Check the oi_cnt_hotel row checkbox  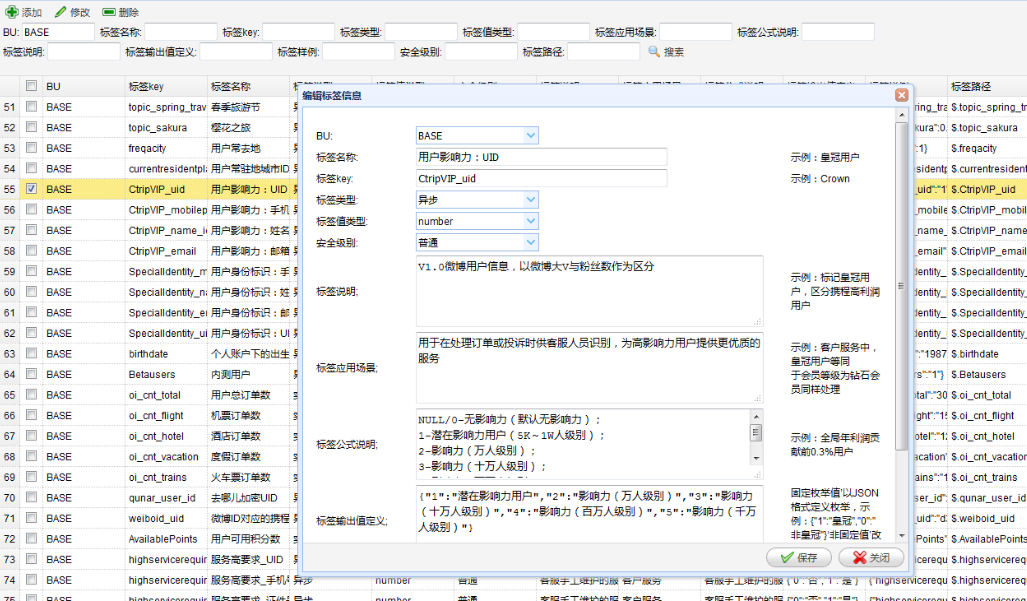(x=31, y=435)
